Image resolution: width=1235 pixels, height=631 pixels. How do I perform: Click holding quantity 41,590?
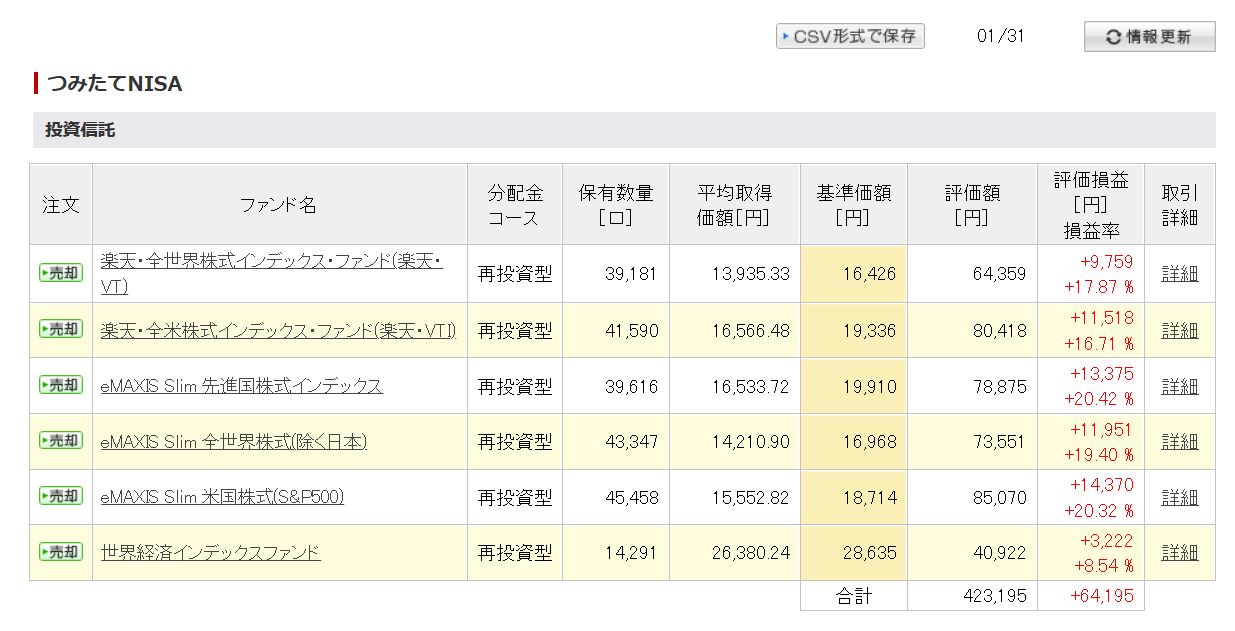click(x=631, y=330)
